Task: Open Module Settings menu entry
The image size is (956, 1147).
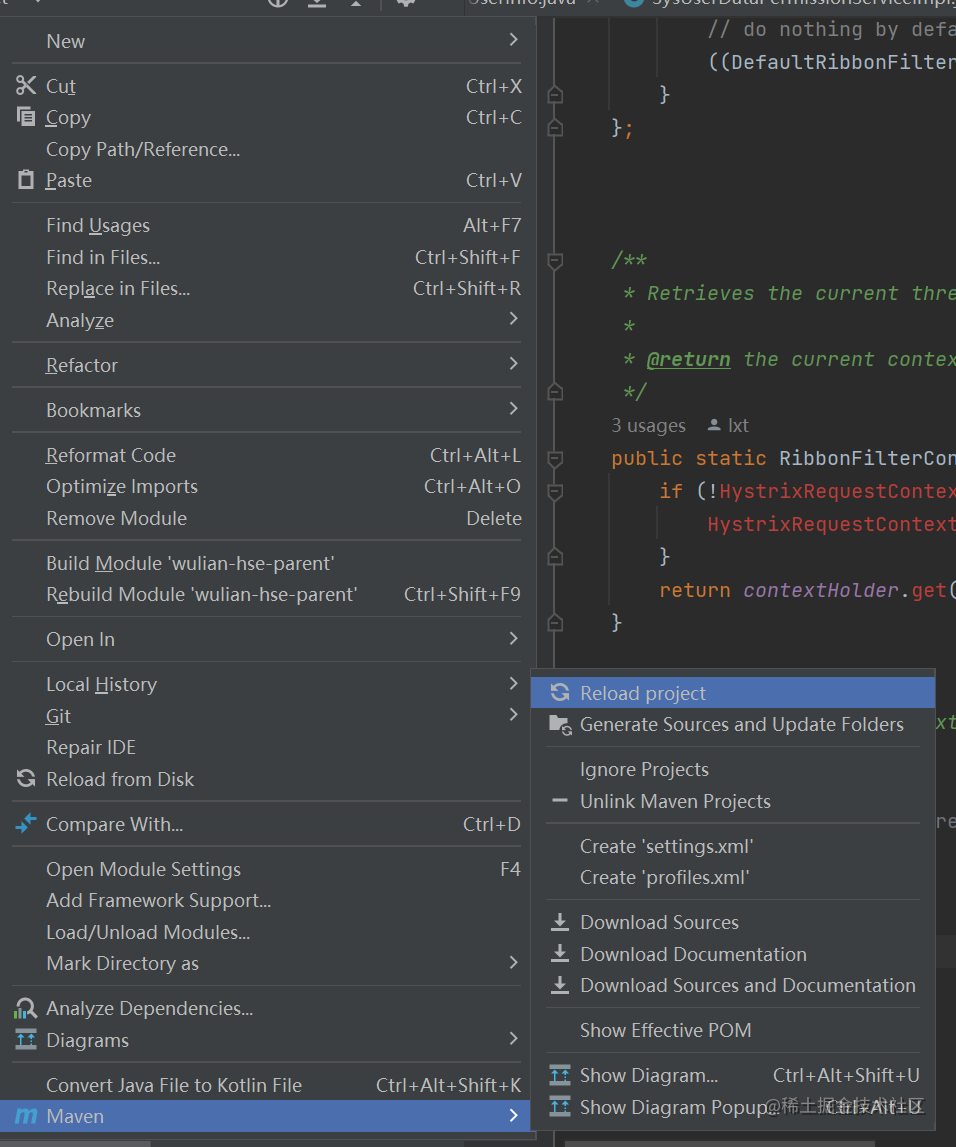Action: click(267, 869)
